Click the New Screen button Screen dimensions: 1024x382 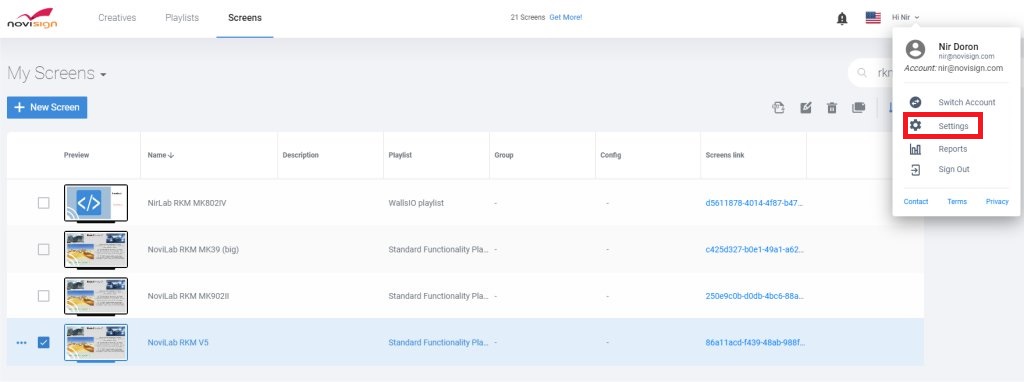47,108
